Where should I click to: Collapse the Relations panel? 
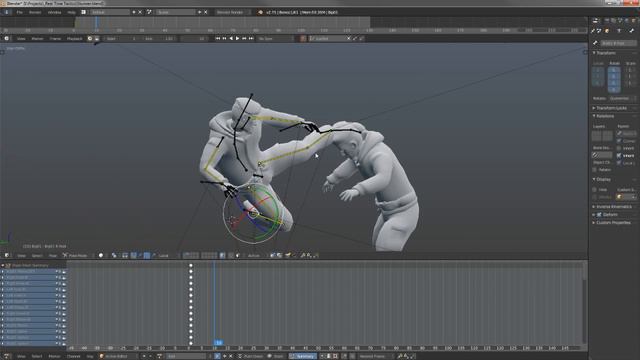tap(603, 116)
